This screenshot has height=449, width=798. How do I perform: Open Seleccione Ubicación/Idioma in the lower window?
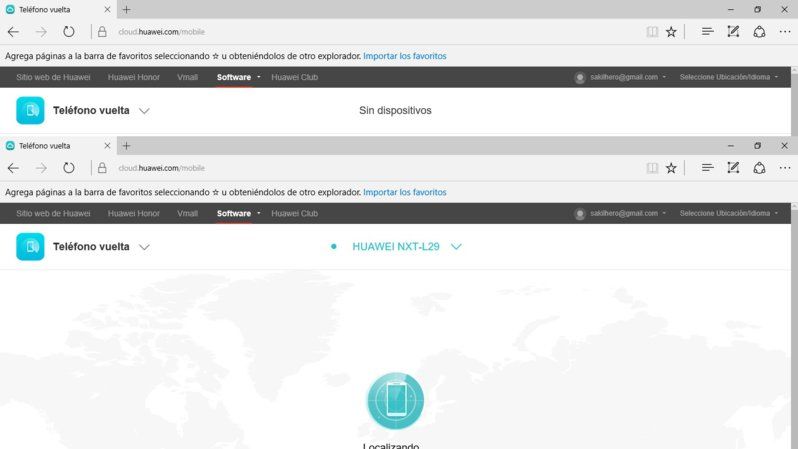coord(729,213)
